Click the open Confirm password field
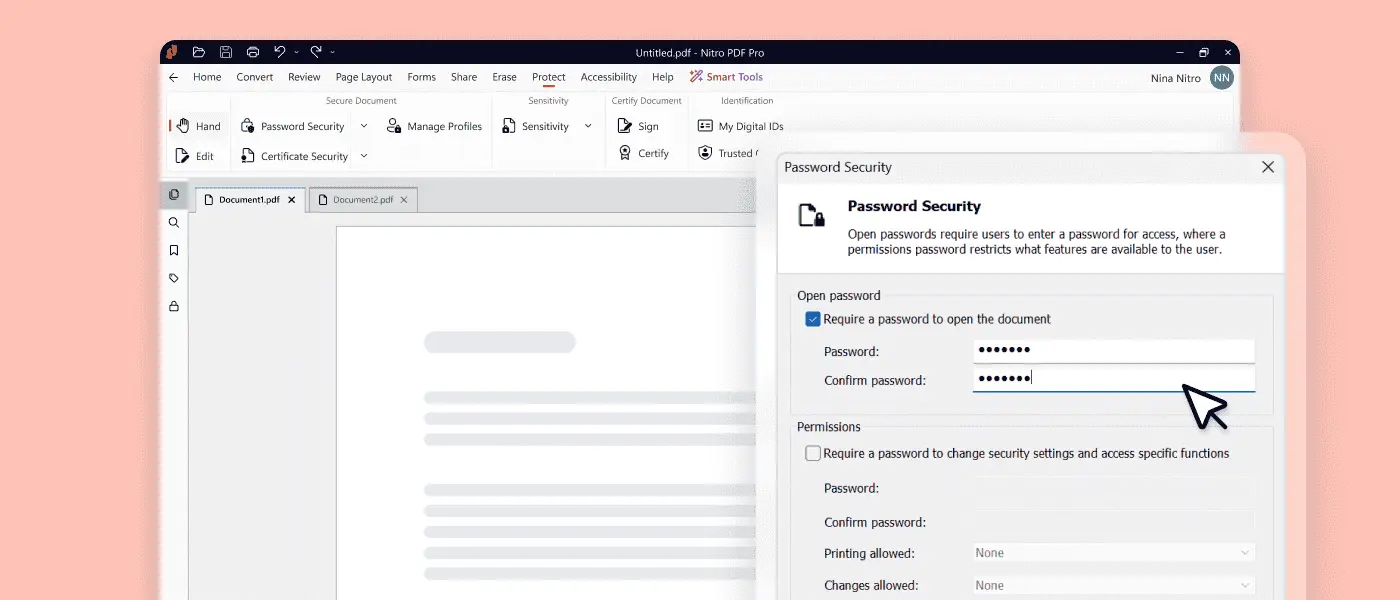Image resolution: width=1400 pixels, height=600 pixels. click(x=1114, y=379)
